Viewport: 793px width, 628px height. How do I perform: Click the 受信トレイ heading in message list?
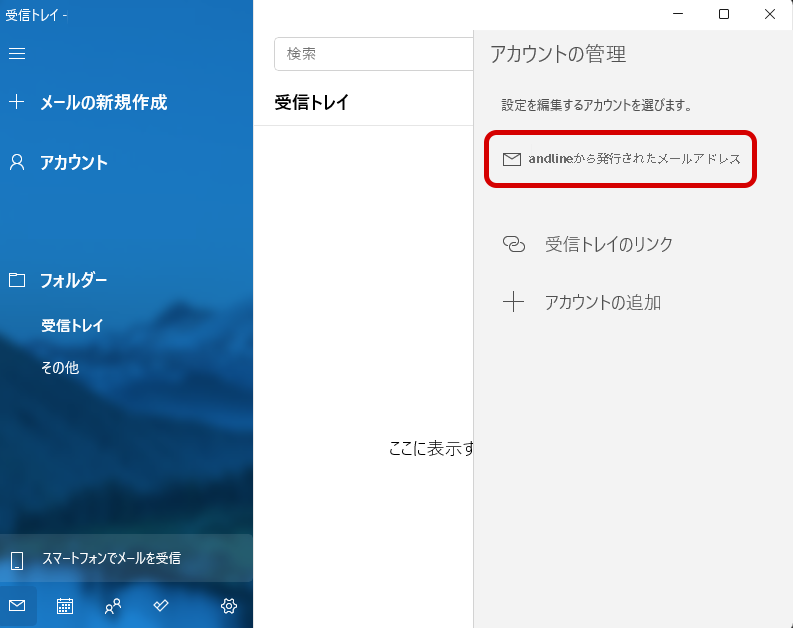tap(312, 102)
